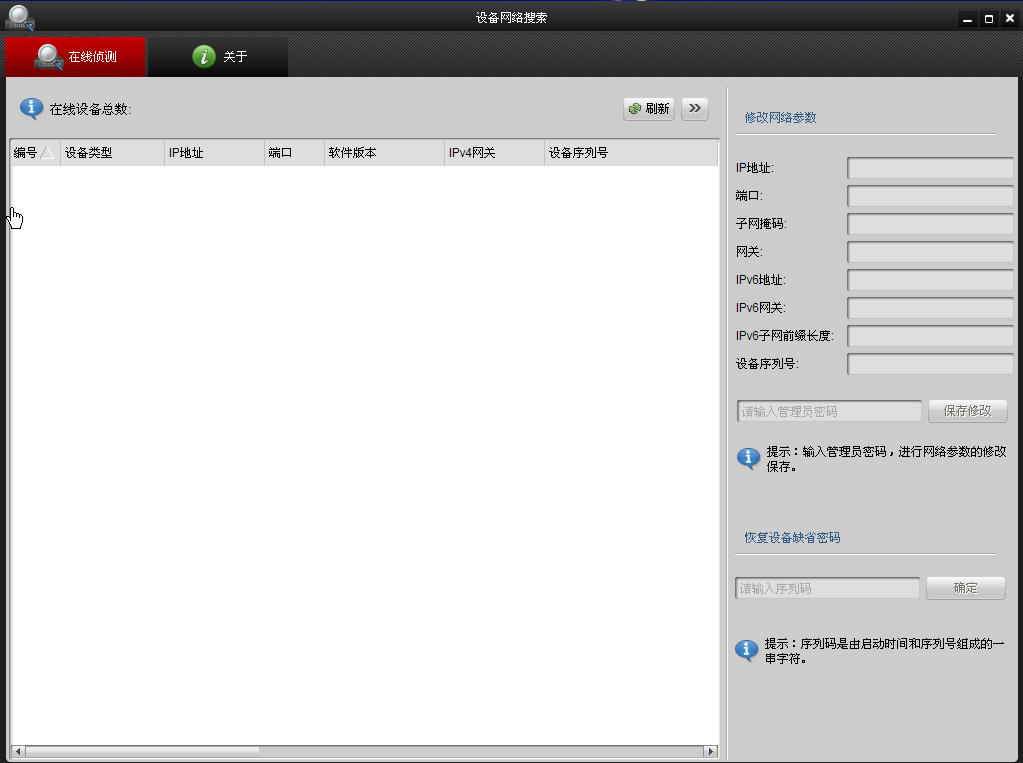Click the info bubble beside the password modification tip

[746, 459]
